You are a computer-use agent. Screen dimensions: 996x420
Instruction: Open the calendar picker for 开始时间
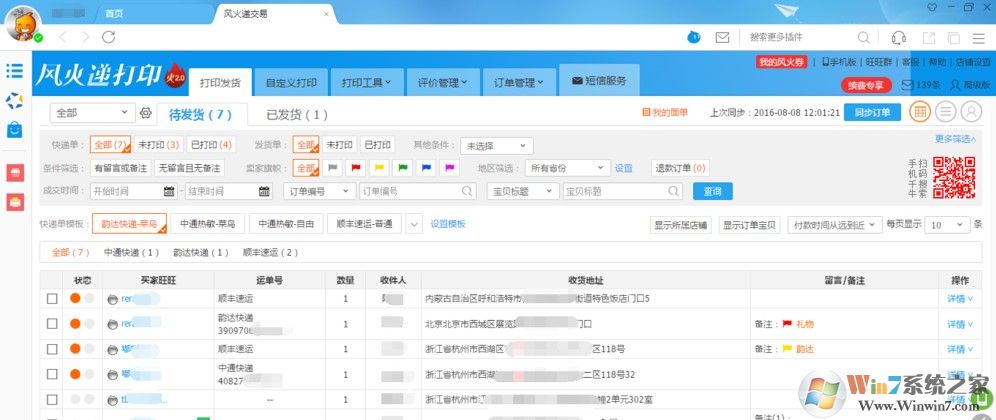(169, 191)
